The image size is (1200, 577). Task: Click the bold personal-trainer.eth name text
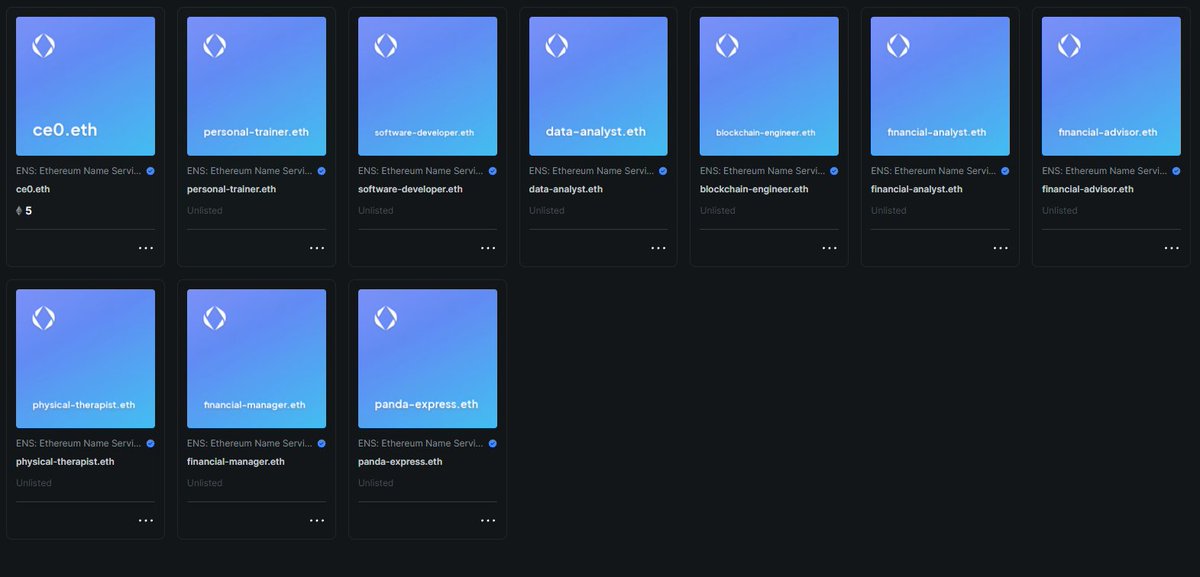[232, 189]
